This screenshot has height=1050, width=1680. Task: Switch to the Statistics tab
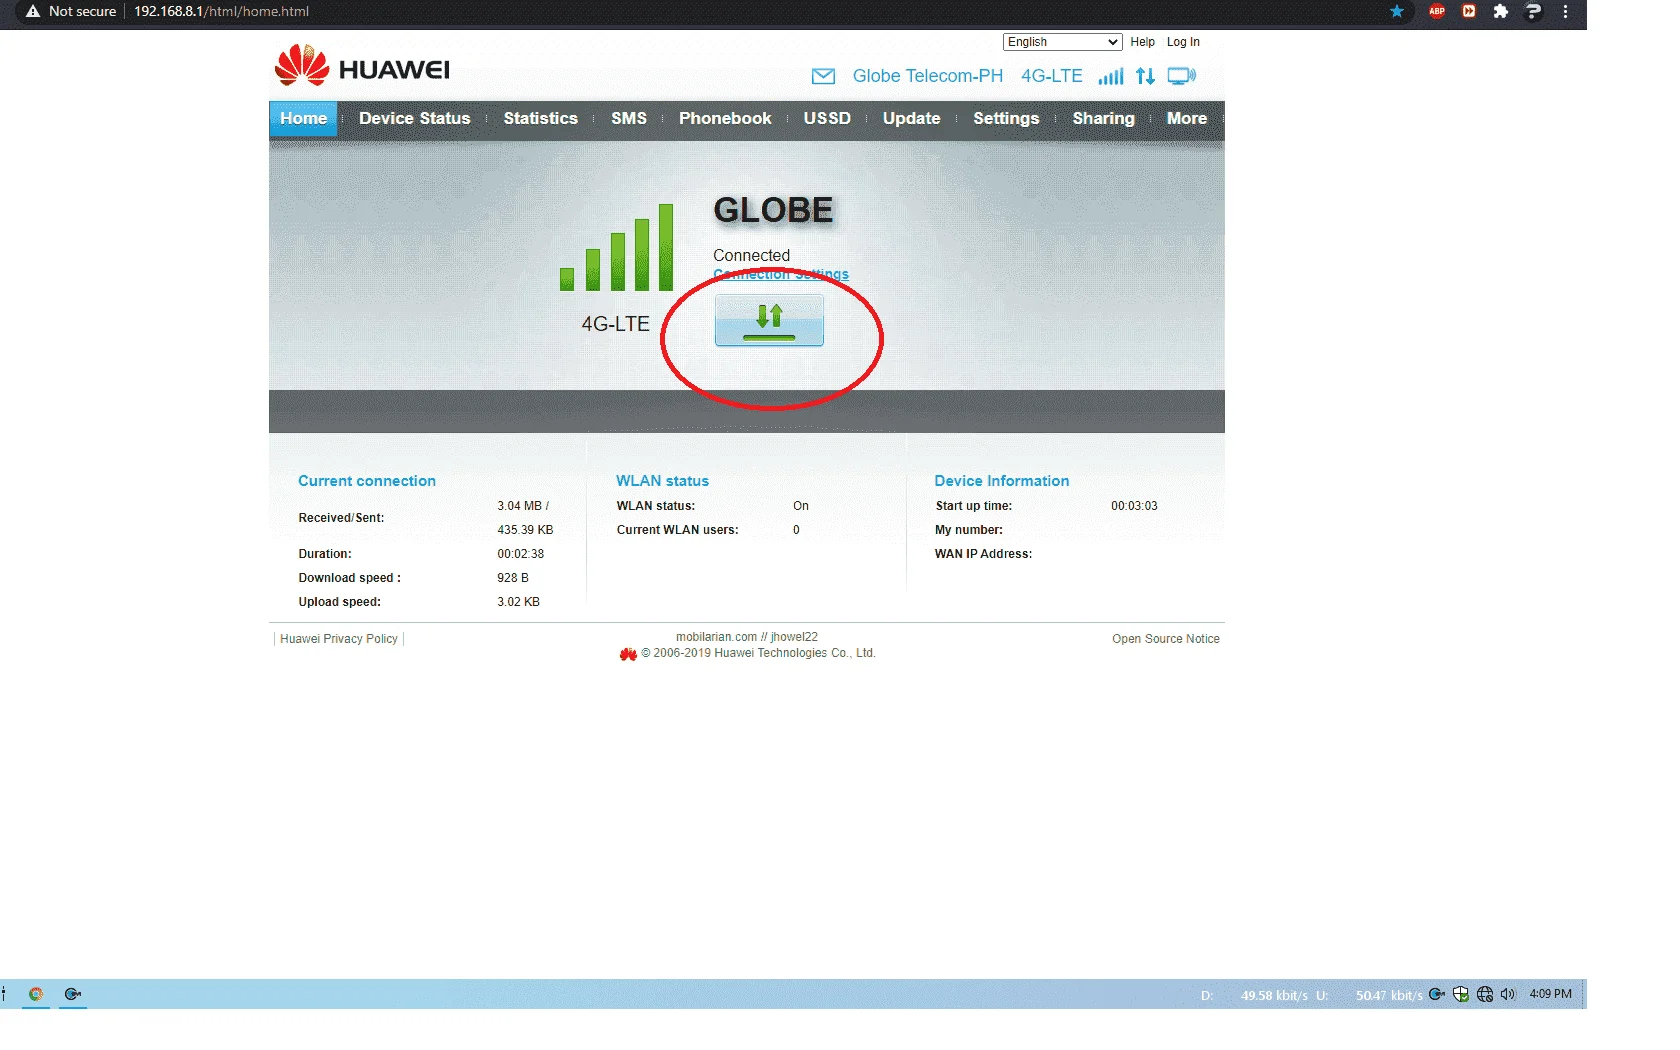click(540, 118)
